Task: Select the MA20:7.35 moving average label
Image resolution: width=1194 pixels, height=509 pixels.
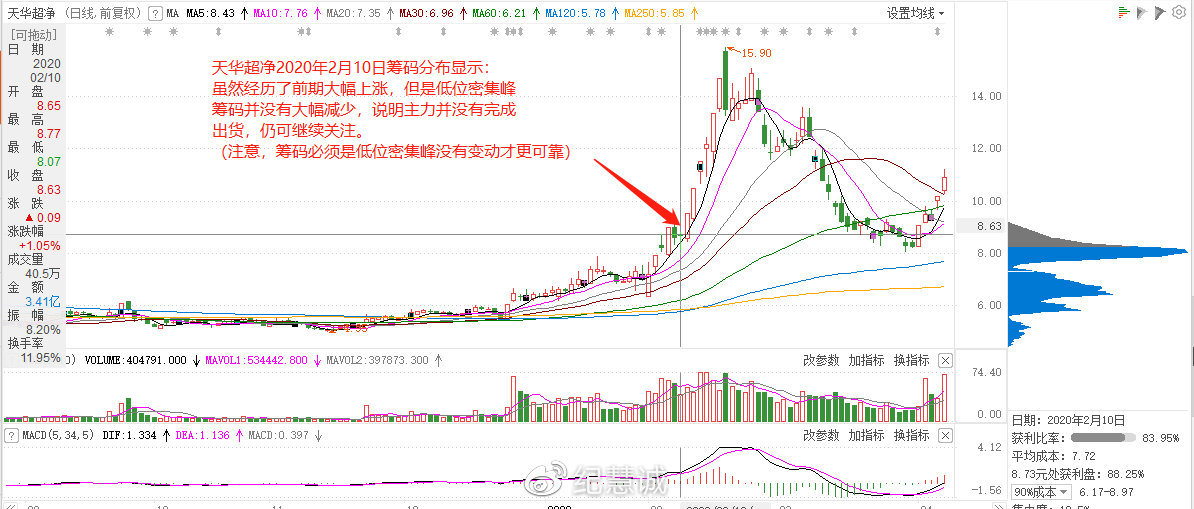Action: coord(353,14)
